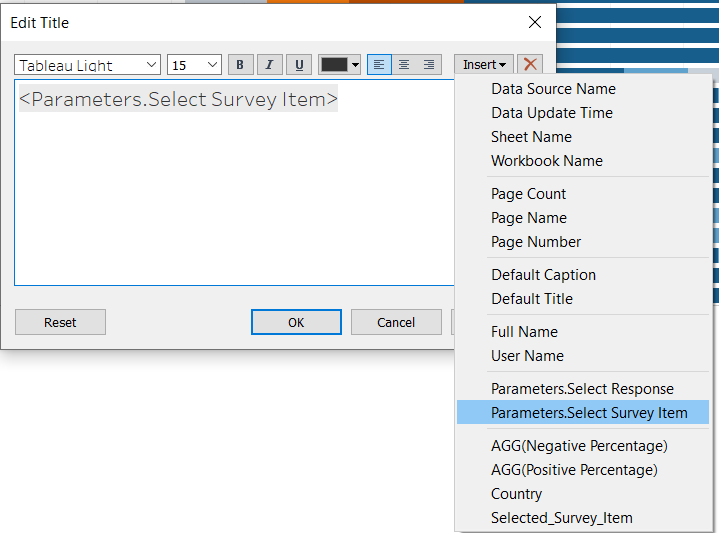Click the red X clear icon
The height and width of the screenshot is (533, 719).
(x=530, y=65)
